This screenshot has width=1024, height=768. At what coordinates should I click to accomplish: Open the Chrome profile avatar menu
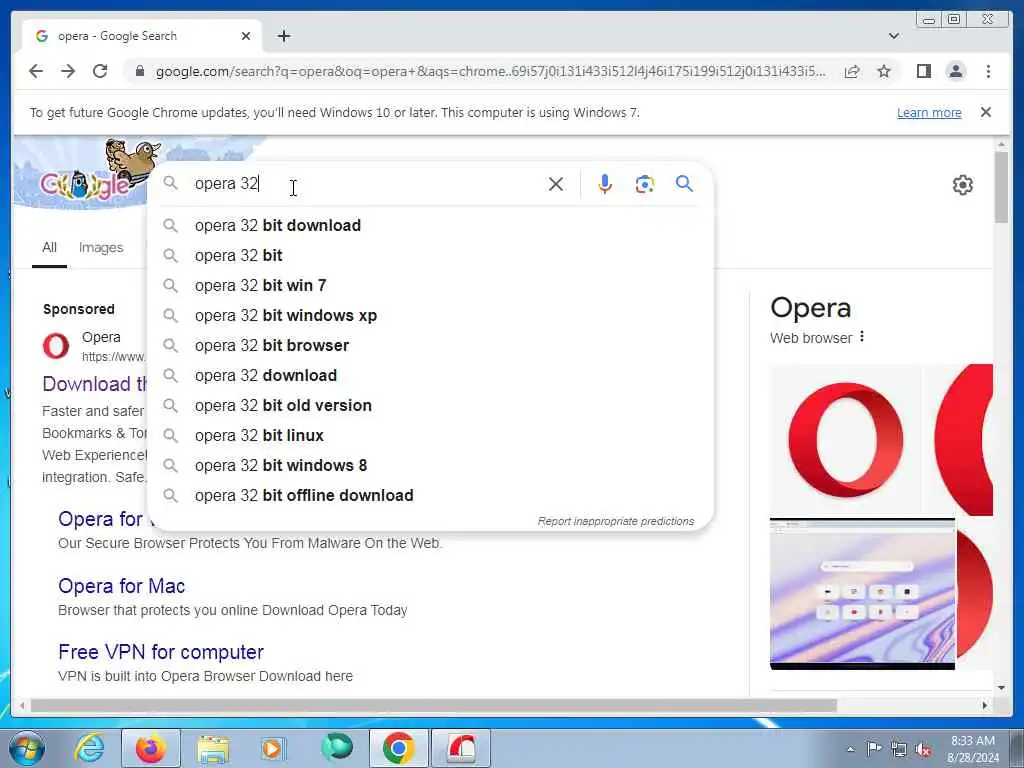(955, 71)
